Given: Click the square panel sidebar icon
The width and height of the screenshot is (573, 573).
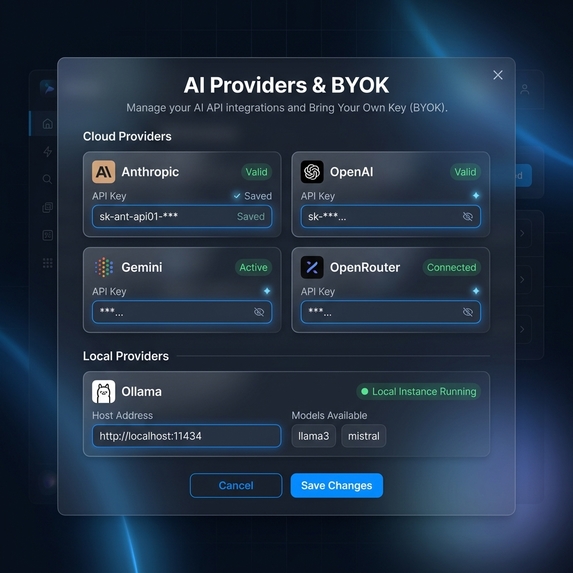Looking at the screenshot, I should pyautogui.click(x=48, y=235).
